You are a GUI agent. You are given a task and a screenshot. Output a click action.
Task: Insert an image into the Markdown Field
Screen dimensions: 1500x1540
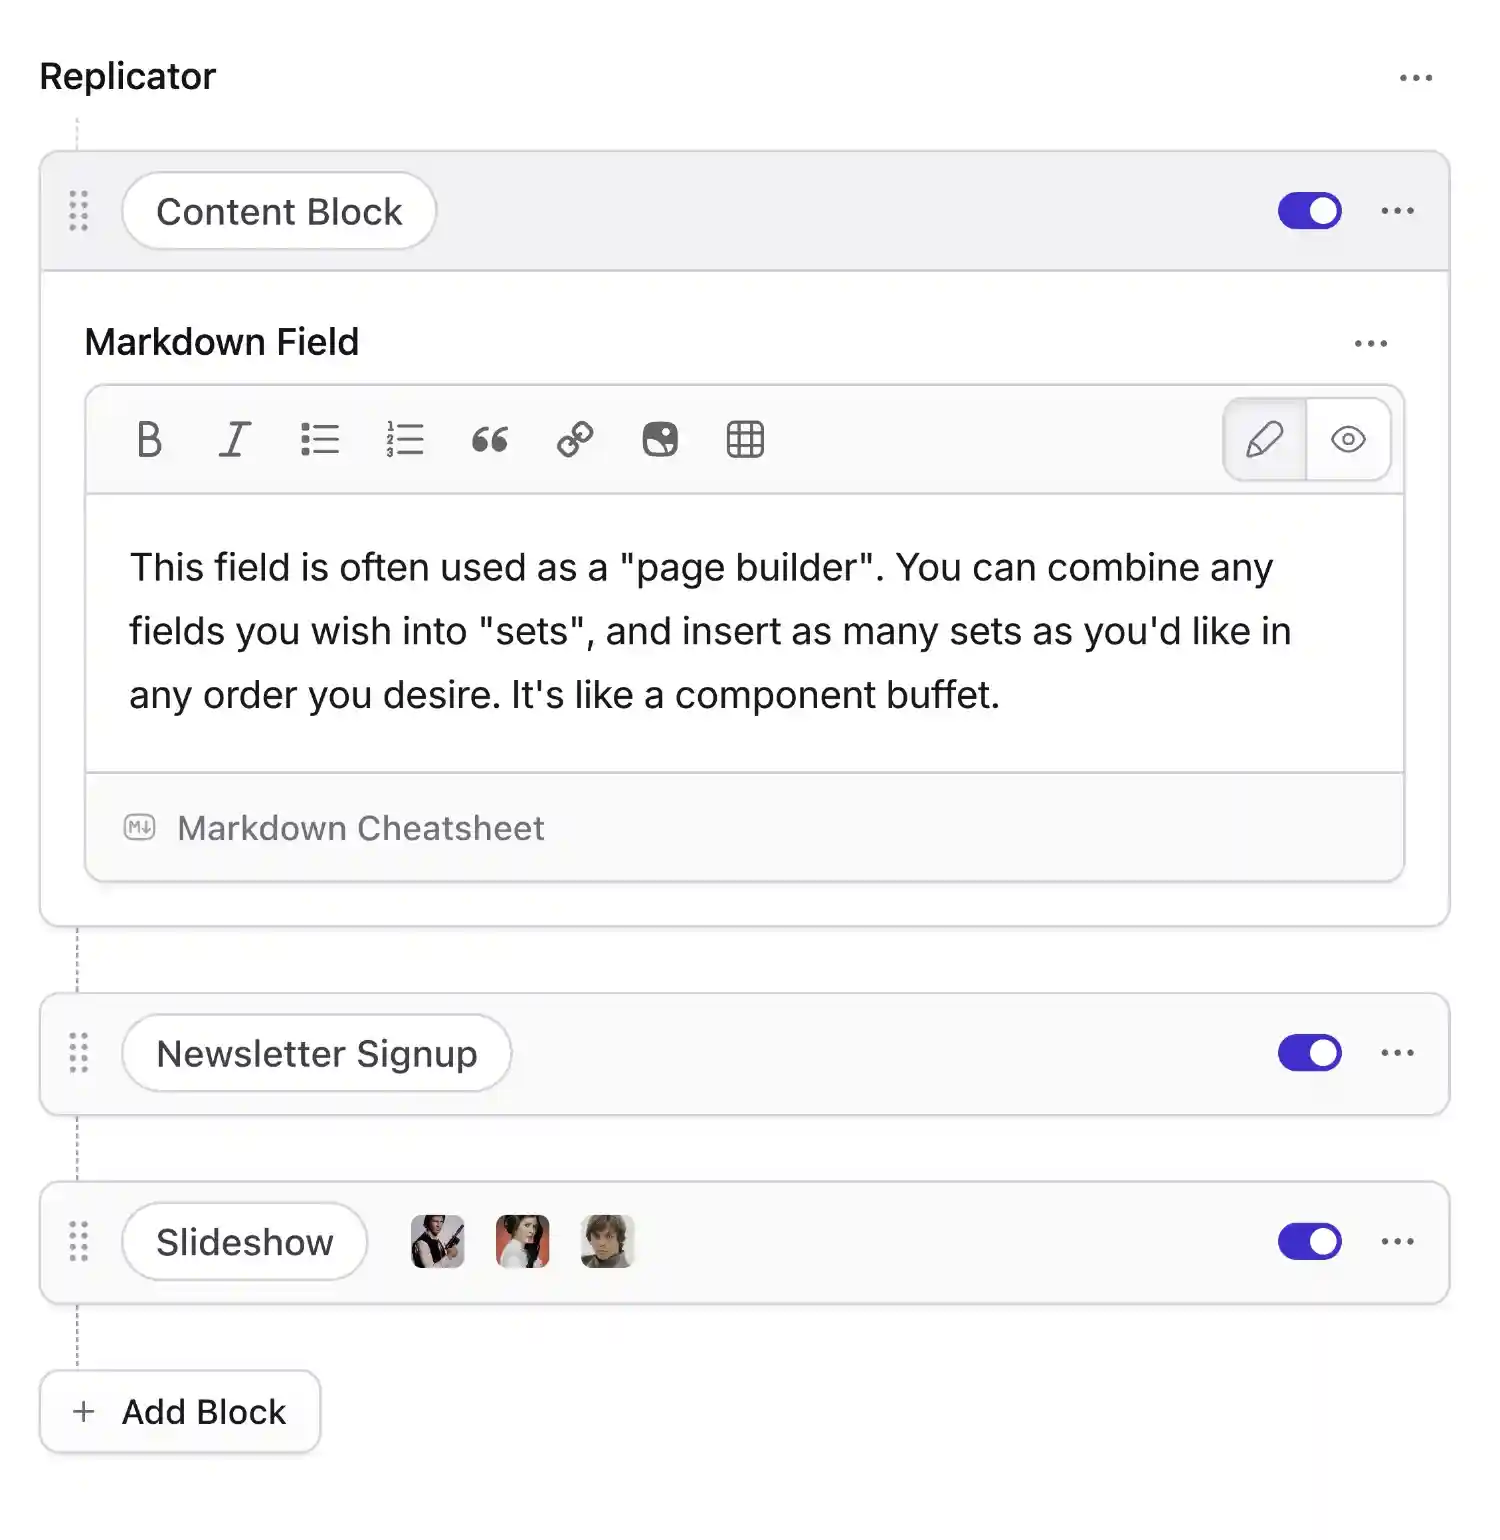click(x=659, y=439)
